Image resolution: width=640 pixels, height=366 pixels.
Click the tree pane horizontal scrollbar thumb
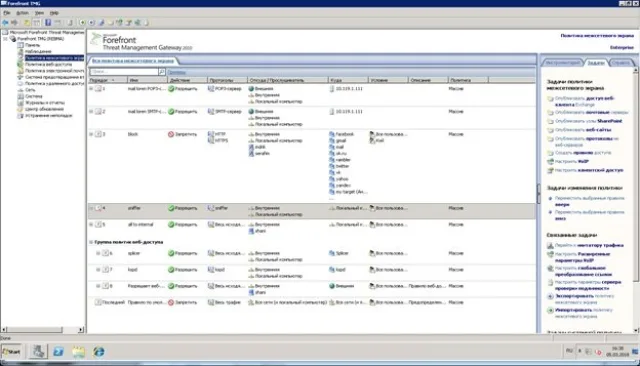[x=35, y=329]
